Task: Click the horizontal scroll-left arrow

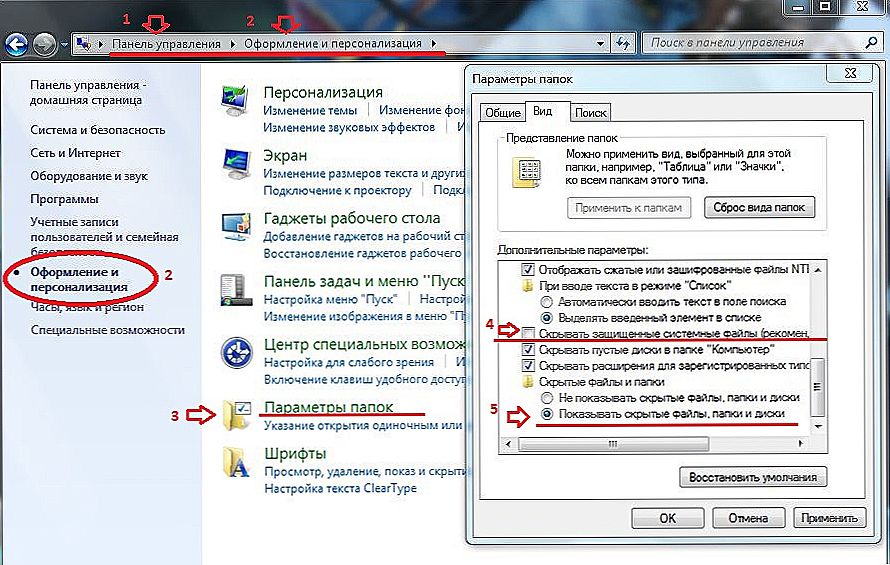Action: pyautogui.click(x=508, y=444)
